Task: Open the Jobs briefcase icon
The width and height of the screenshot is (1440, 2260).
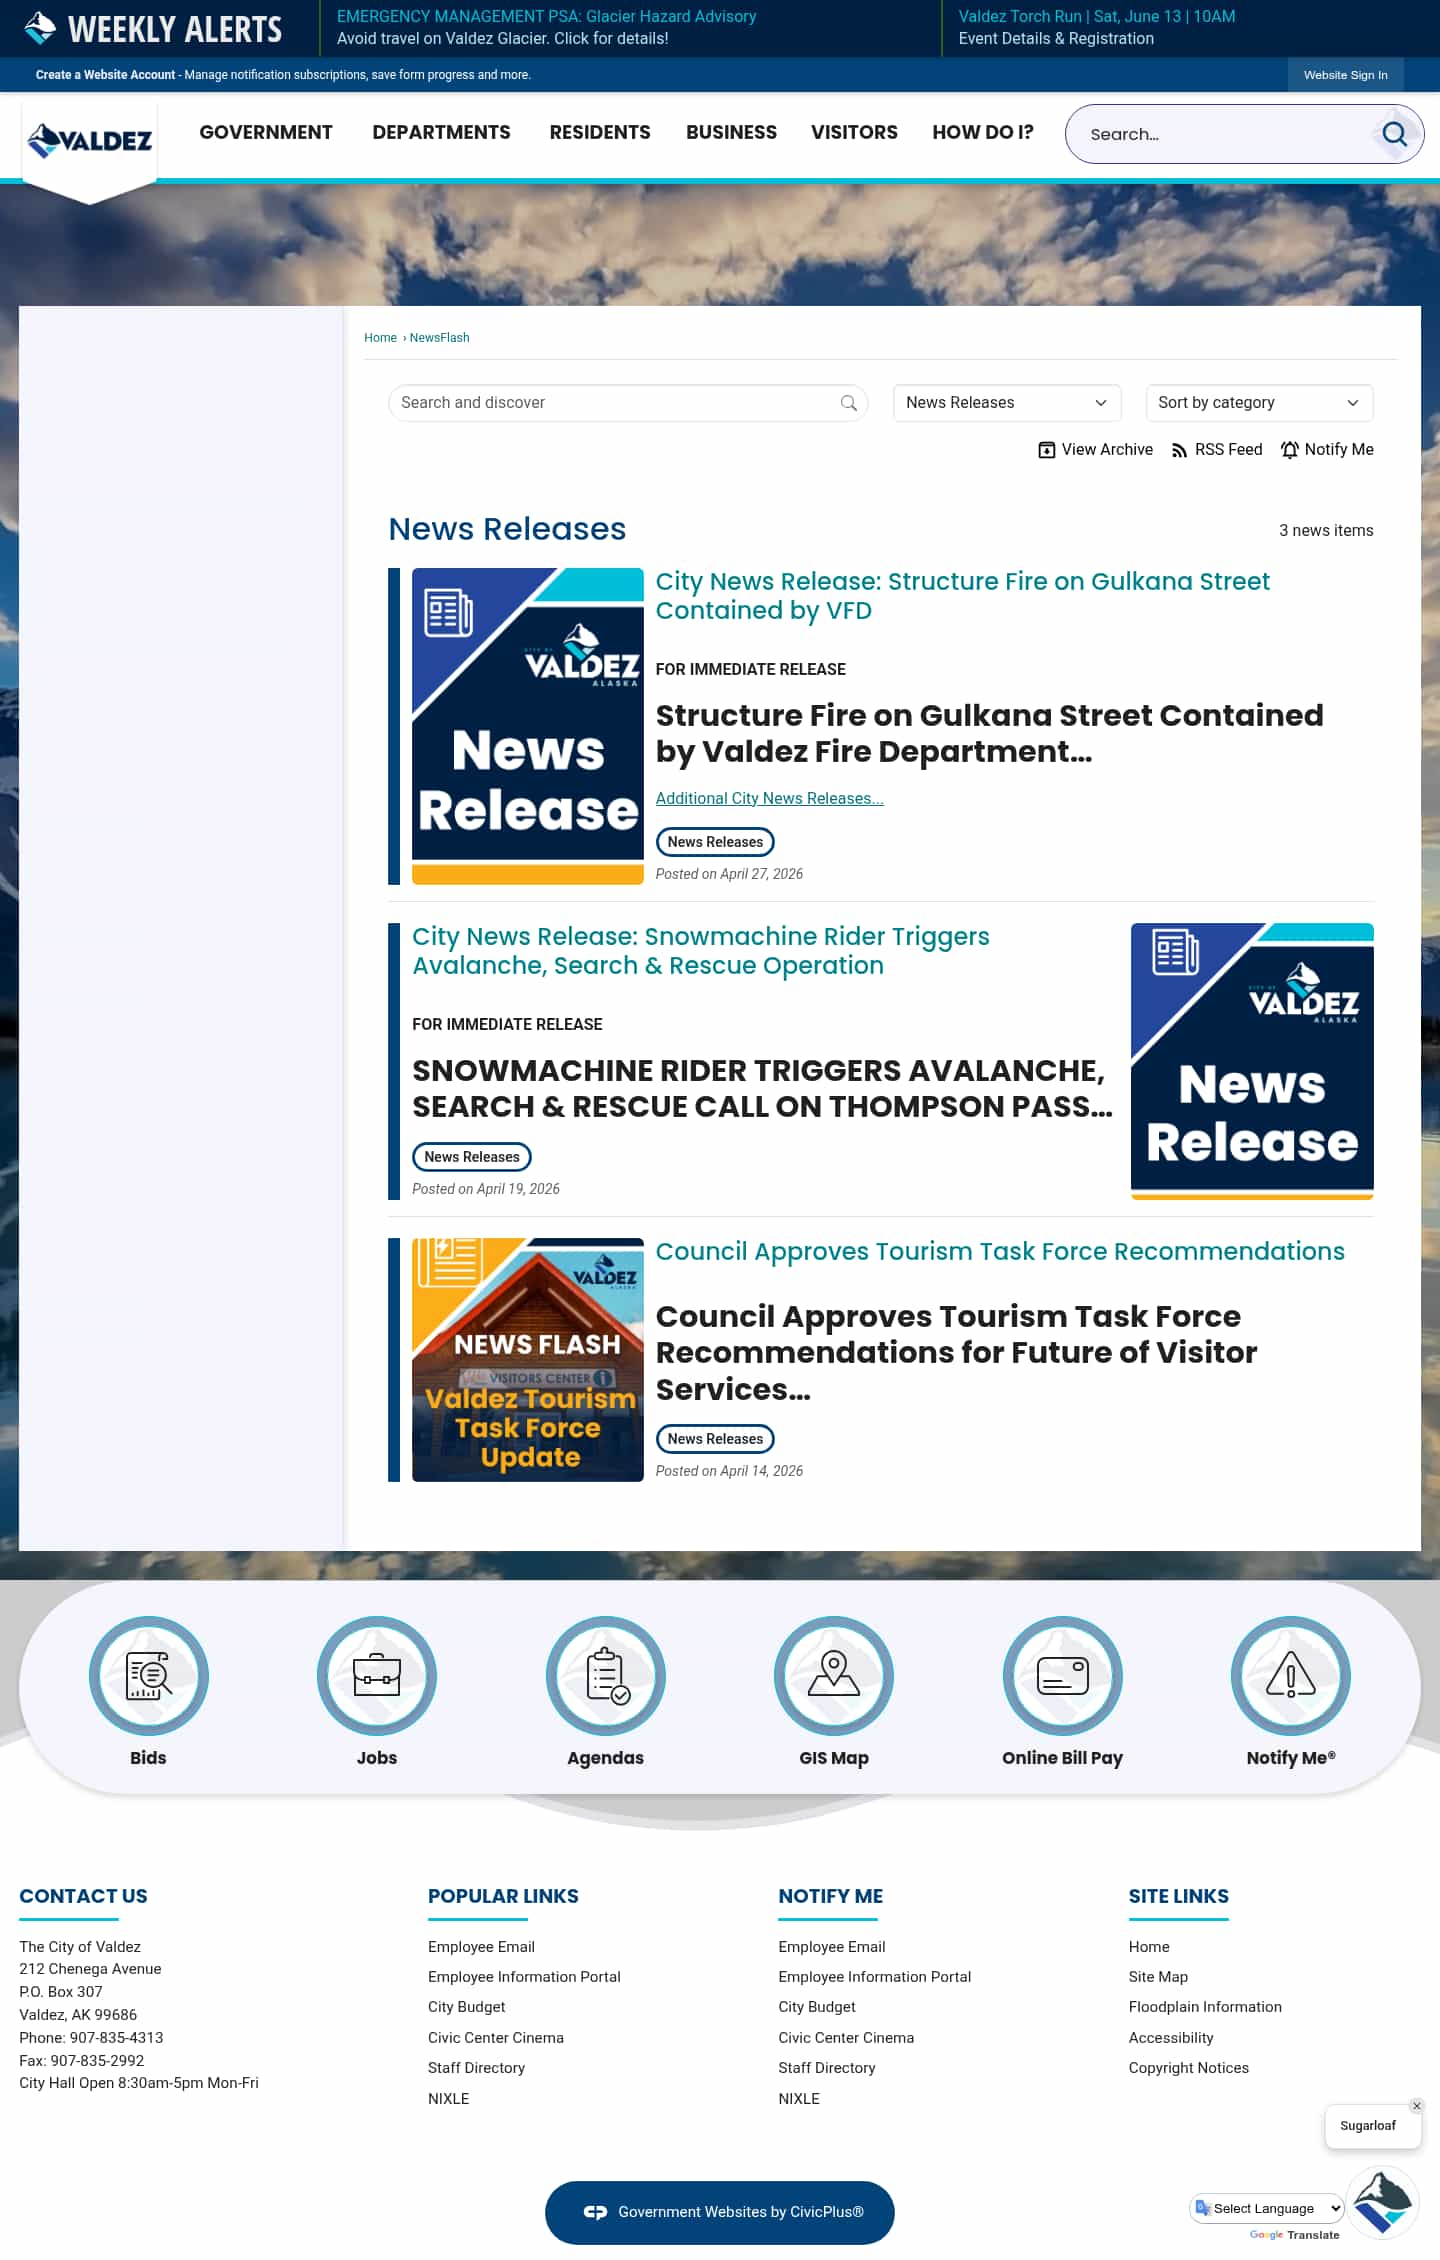Action: coord(377,1675)
